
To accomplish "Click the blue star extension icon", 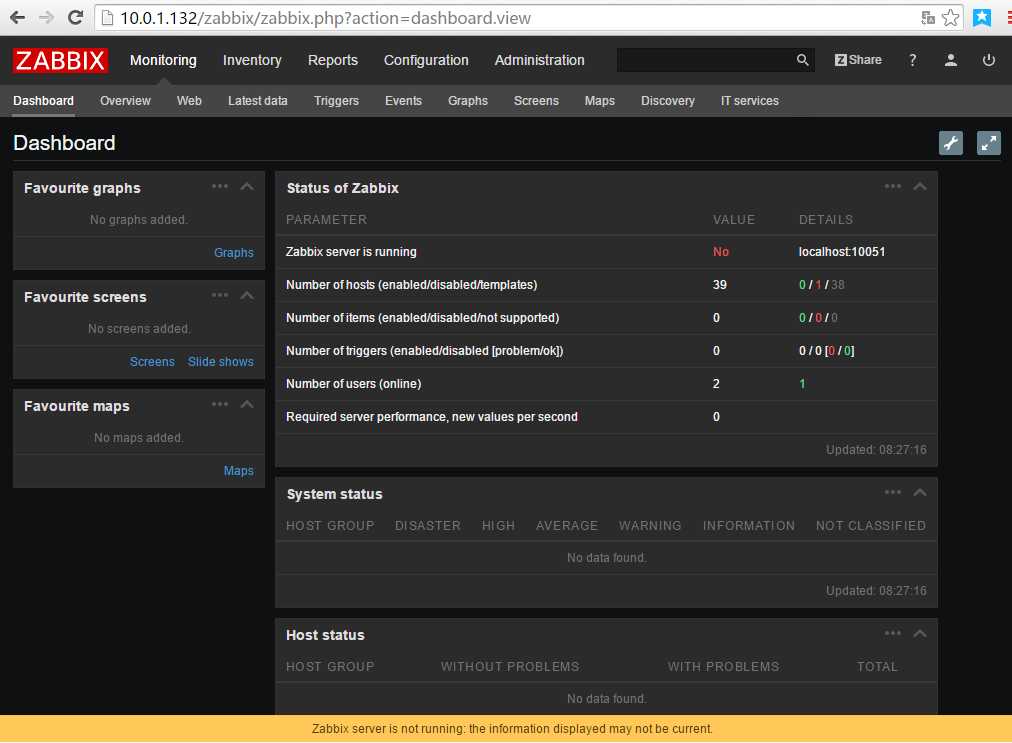I will pos(982,17).
